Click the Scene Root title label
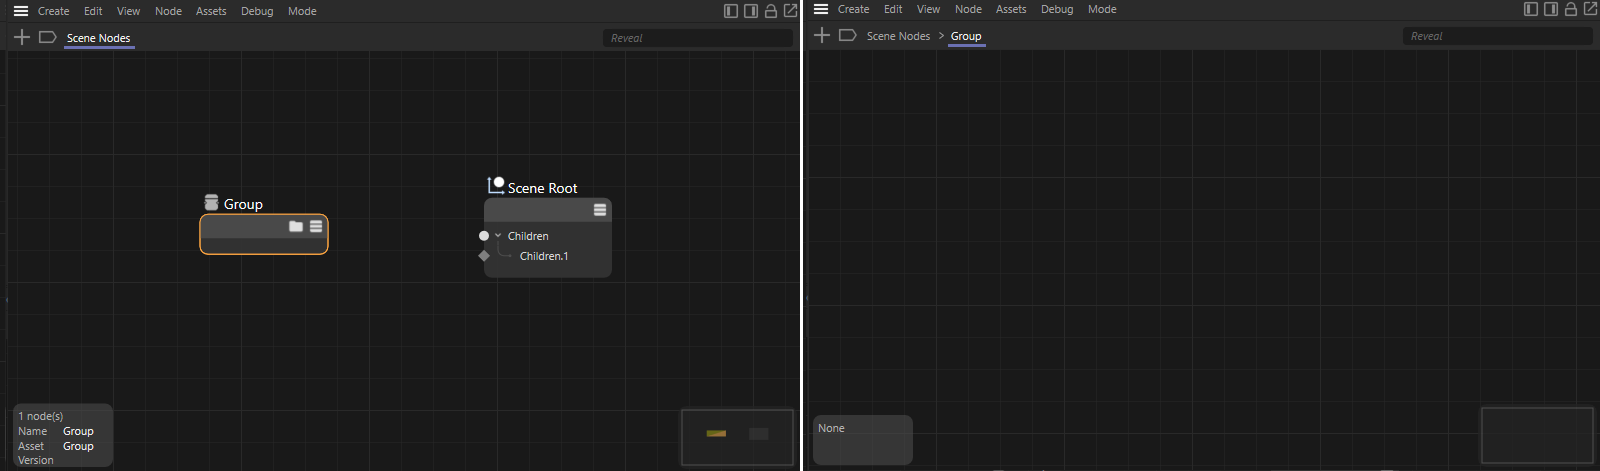The width and height of the screenshot is (1600, 471). (x=542, y=188)
